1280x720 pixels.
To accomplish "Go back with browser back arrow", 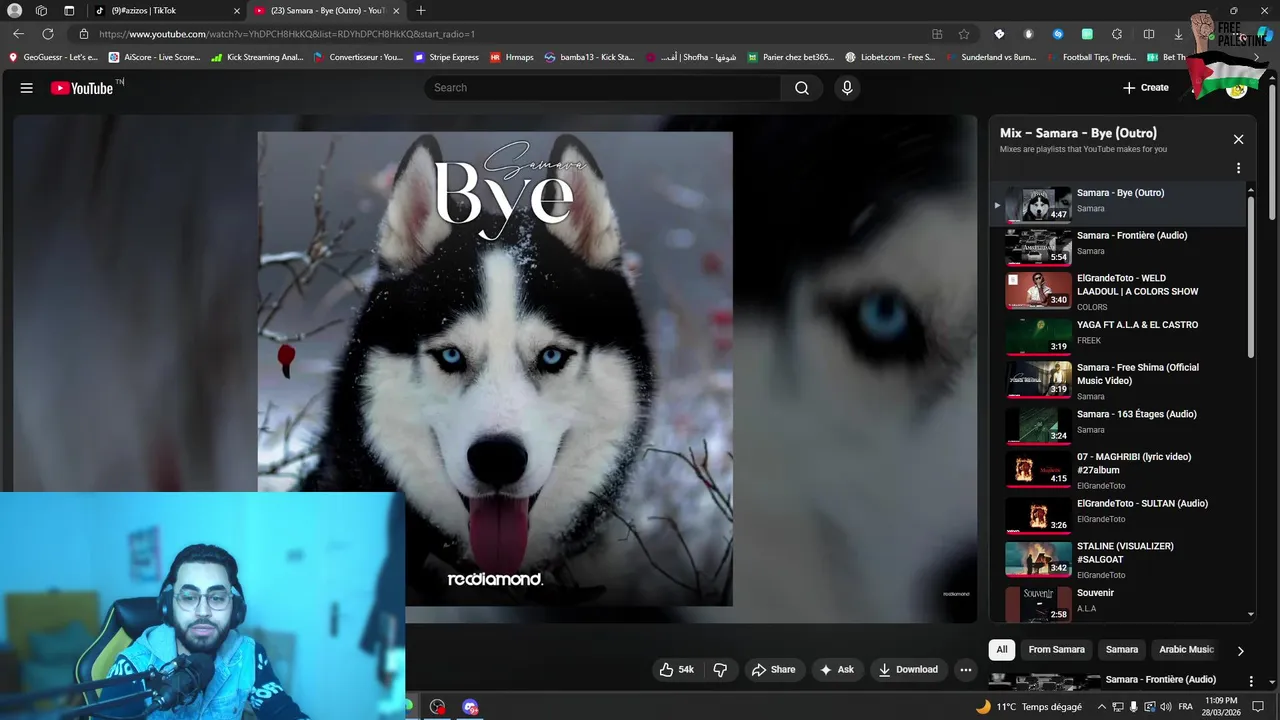I will coord(18,34).
